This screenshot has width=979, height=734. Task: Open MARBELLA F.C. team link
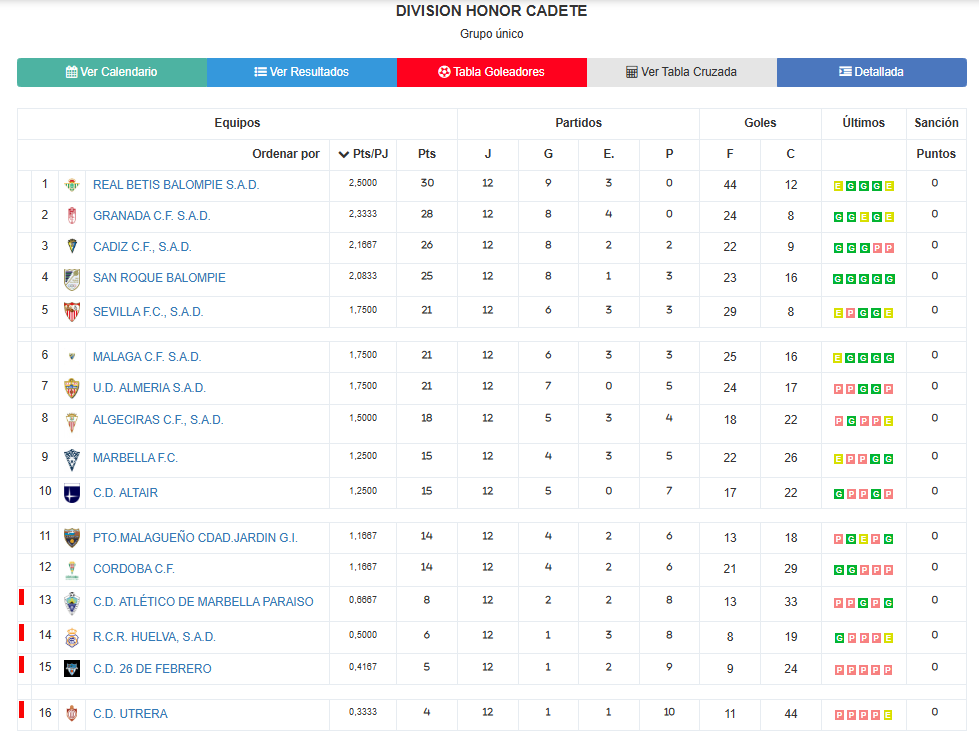tap(135, 458)
